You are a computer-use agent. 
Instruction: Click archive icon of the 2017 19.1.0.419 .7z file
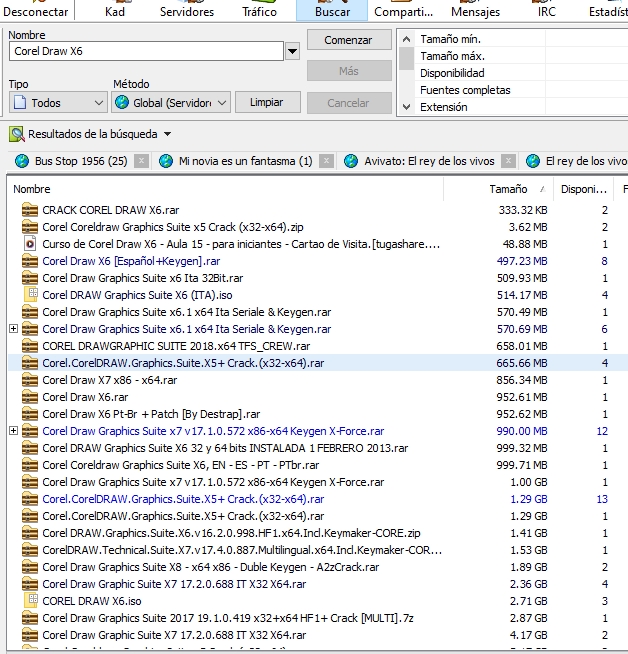(30, 618)
